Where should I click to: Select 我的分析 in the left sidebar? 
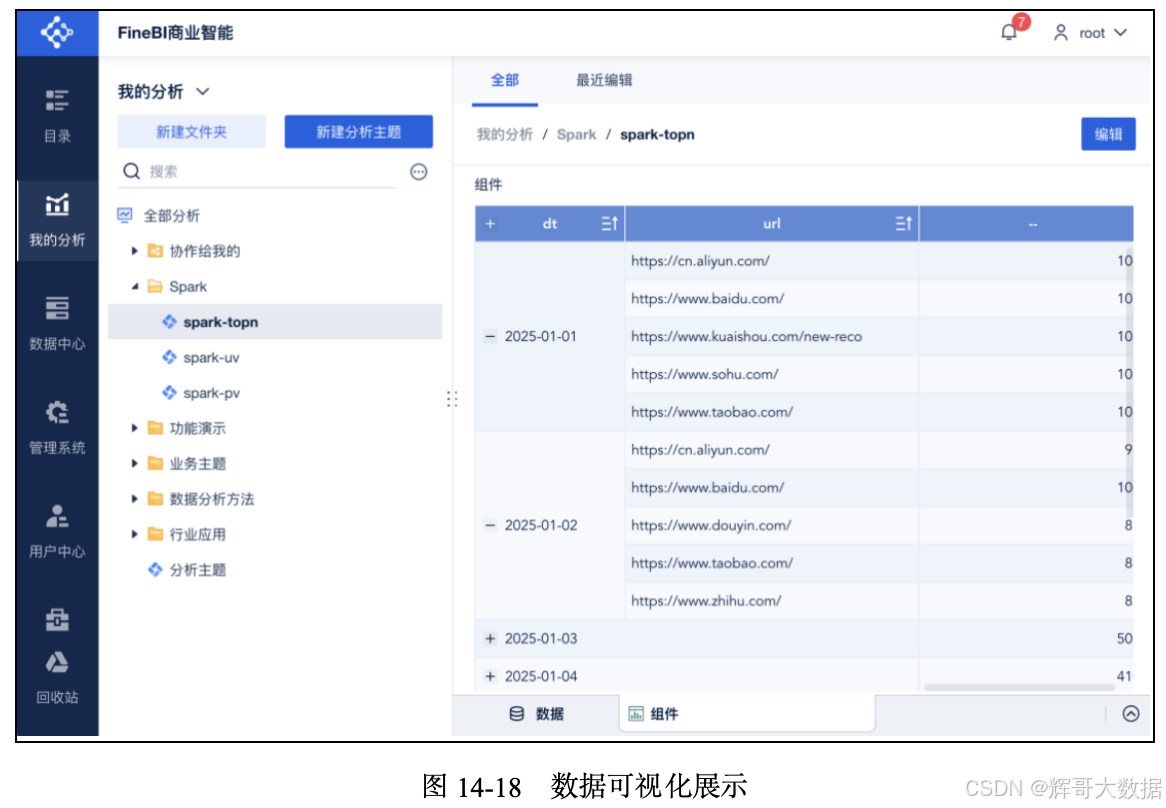tap(57, 220)
